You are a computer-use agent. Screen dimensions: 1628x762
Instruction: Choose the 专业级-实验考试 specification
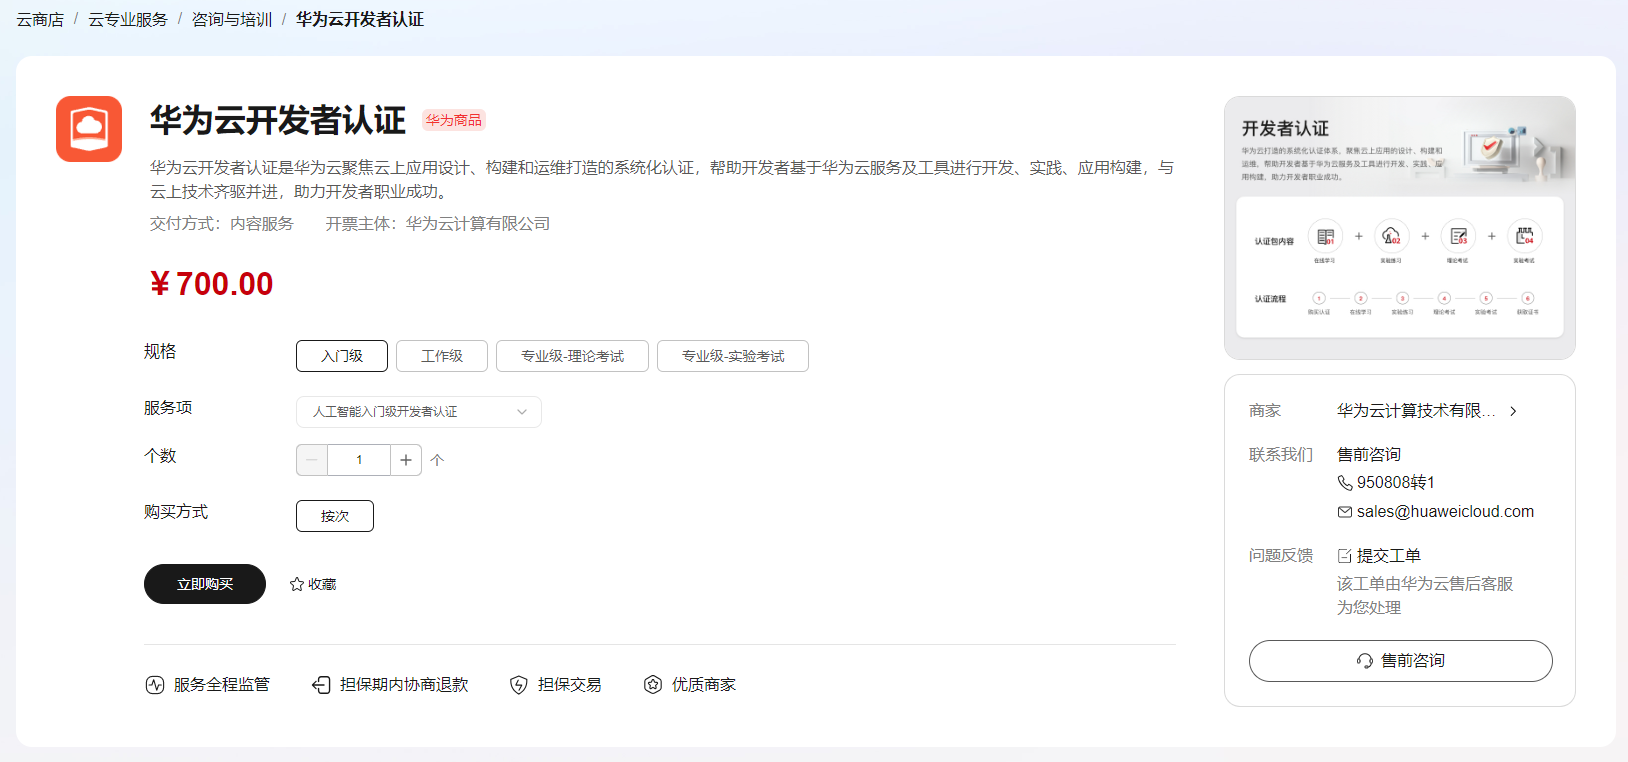point(733,356)
